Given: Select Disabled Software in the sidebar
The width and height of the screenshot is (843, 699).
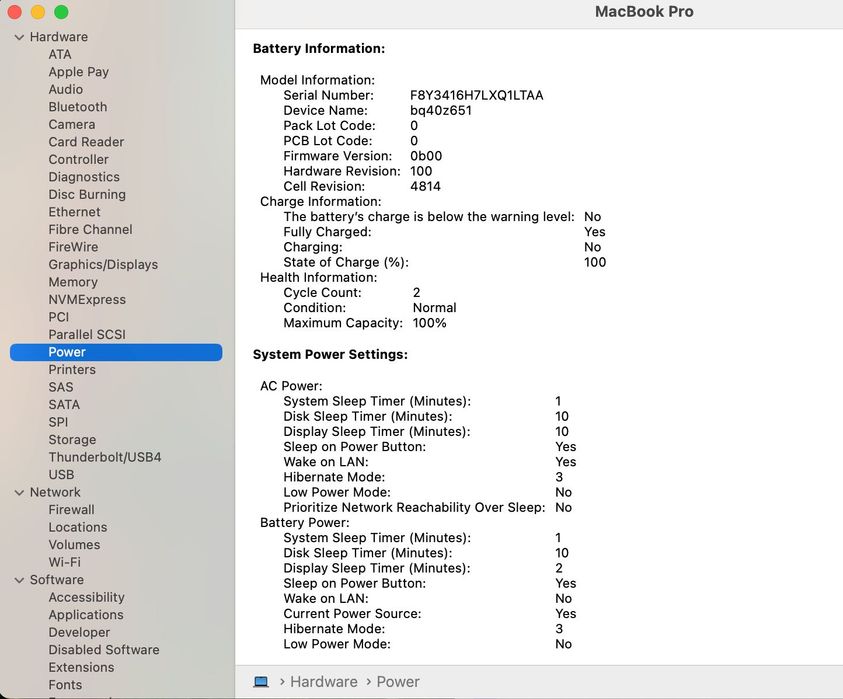Looking at the screenshot, I should coord(104,650).
